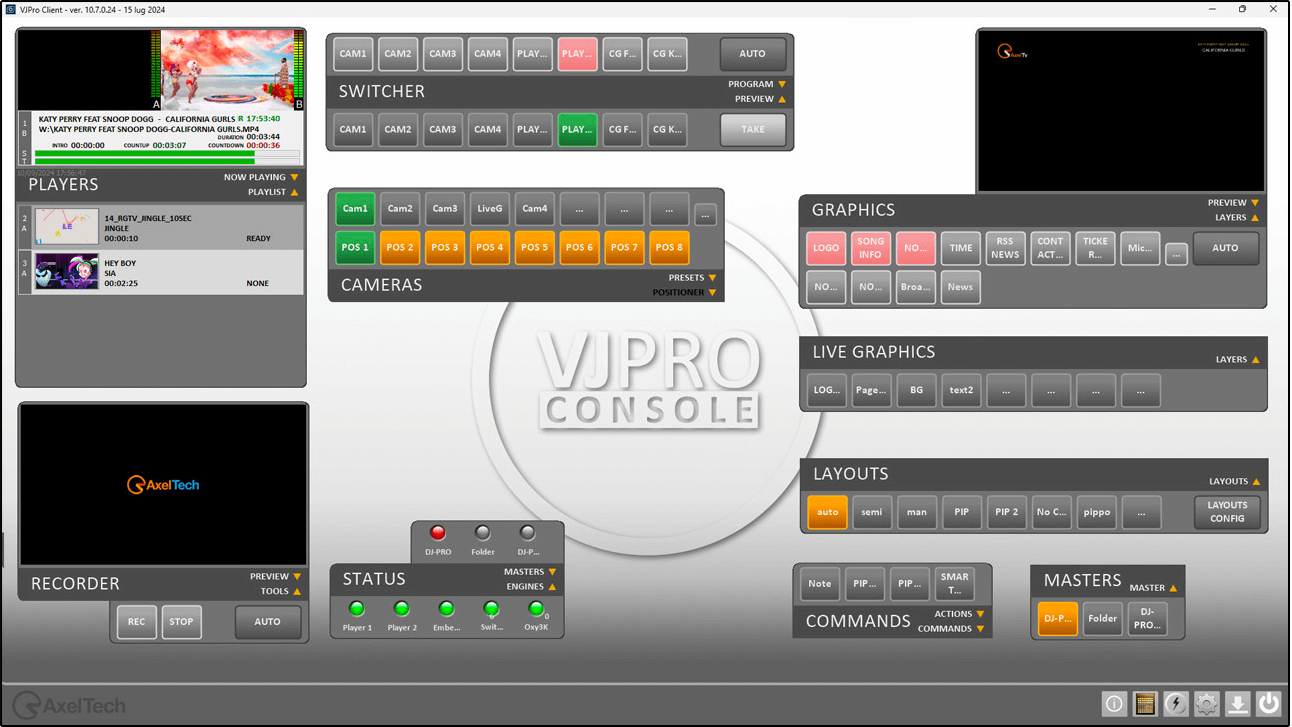Select the PIP layout

(x=961, y=512)
